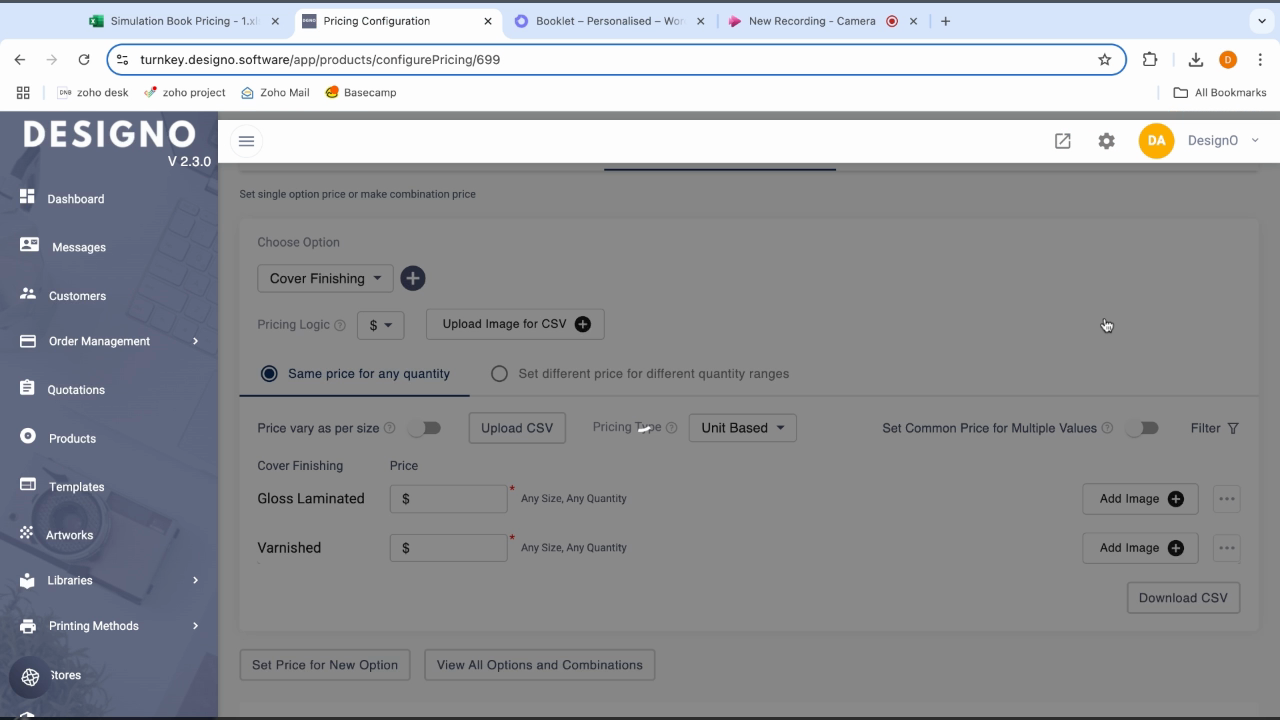Click Pricing Logic help icon
This screenshot has width=1280, height=720.
[x=340, y=325]
